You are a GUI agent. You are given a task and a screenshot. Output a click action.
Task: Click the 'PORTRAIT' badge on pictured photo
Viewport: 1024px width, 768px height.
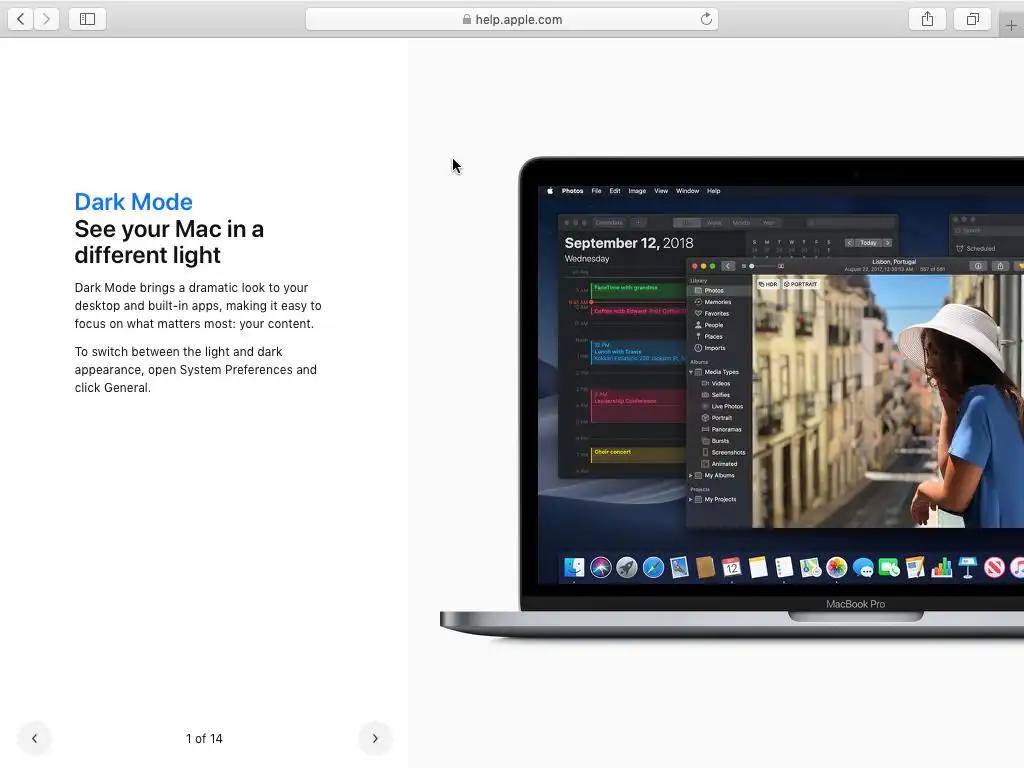point(800,284)
